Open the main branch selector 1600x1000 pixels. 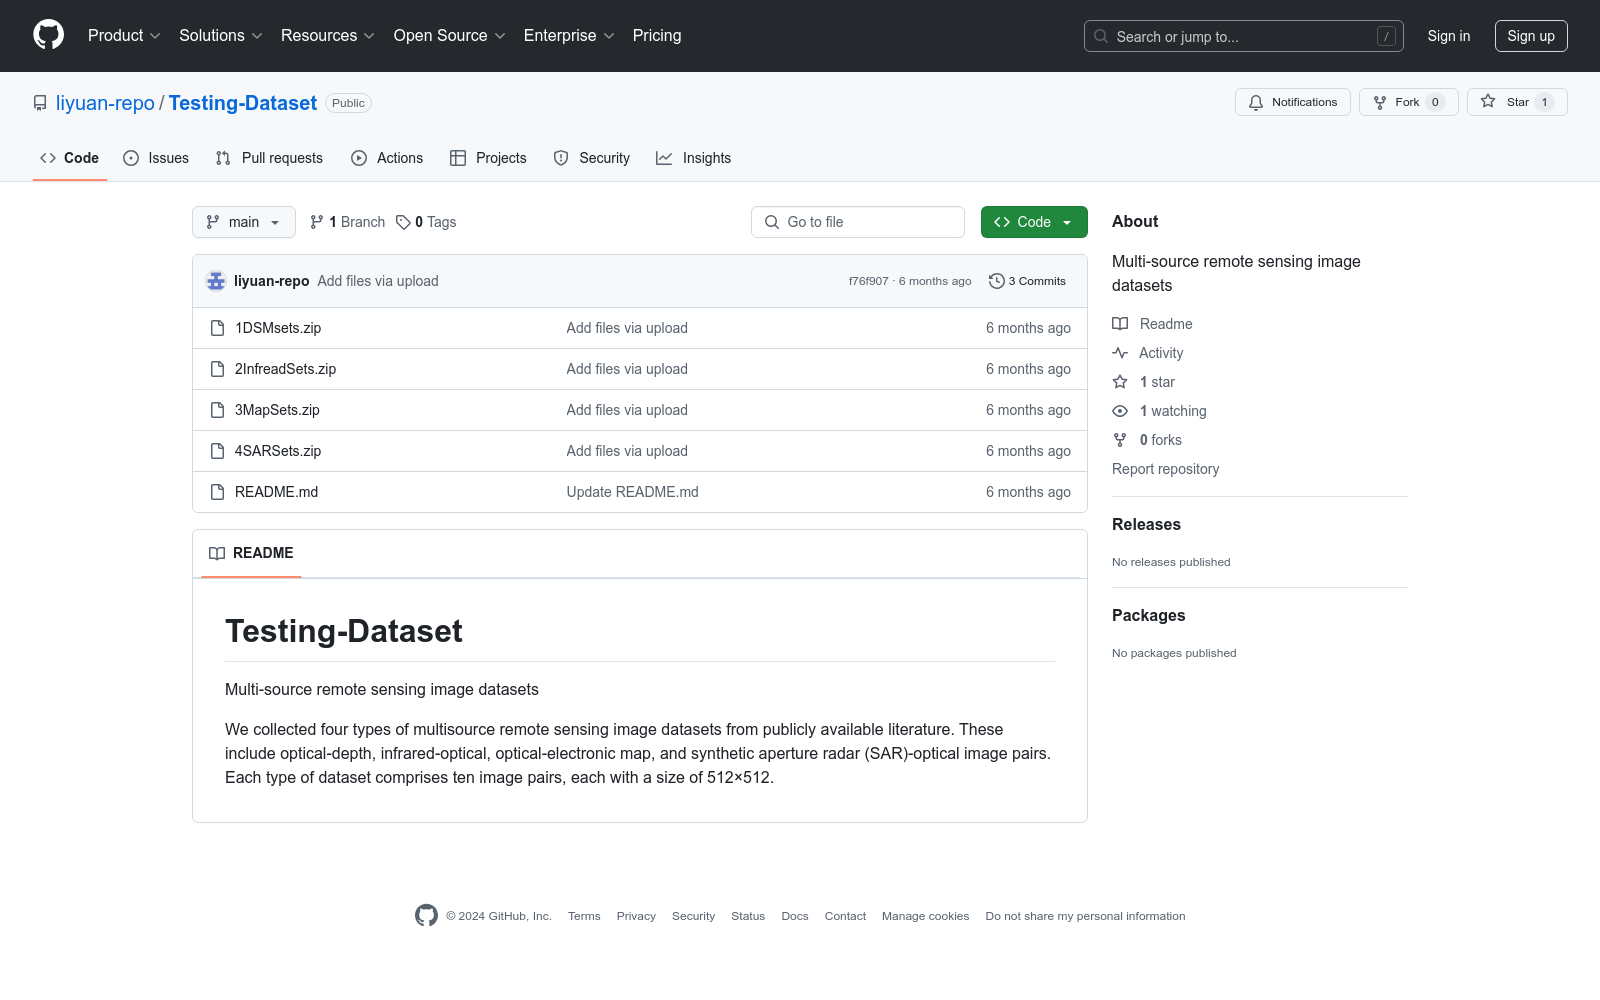coord(244,222)
